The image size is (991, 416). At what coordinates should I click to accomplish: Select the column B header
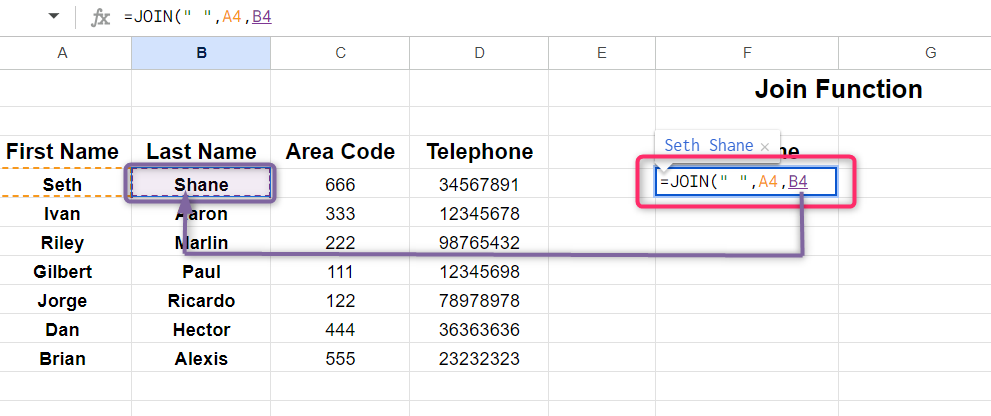201,53
